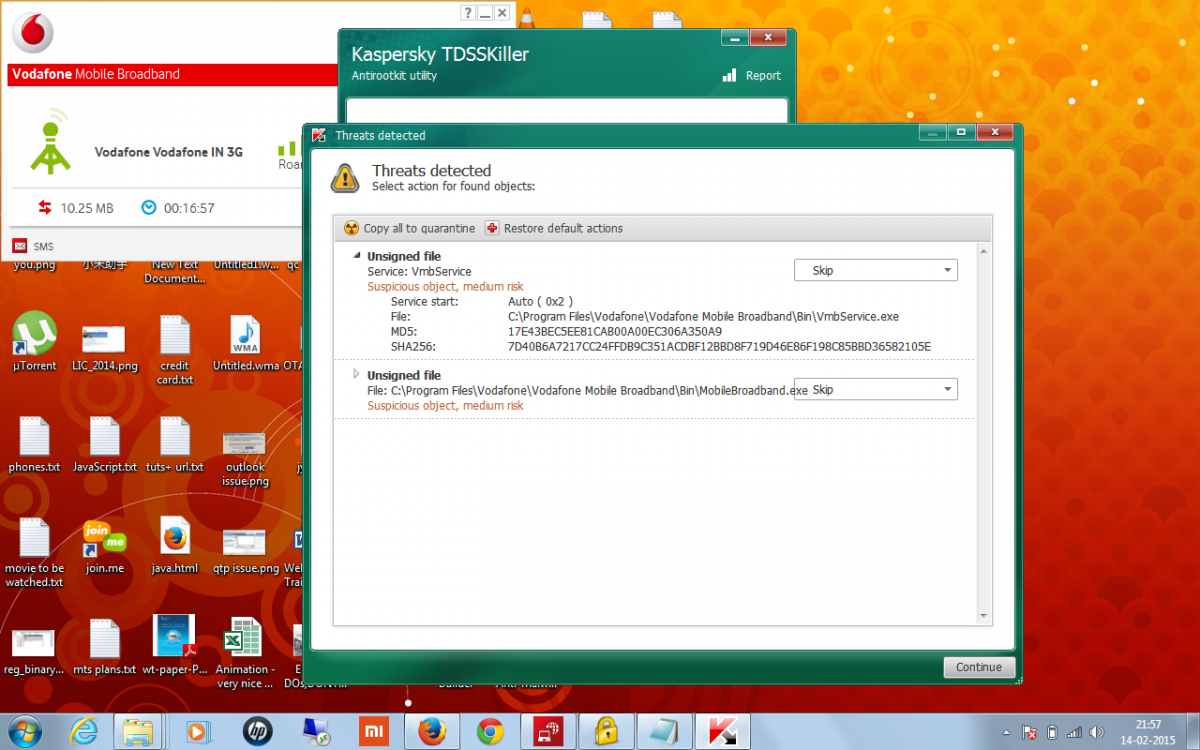Select credit card.txt desktop file
This screenshot has height=750, width=1200.
tap(175, 350)
